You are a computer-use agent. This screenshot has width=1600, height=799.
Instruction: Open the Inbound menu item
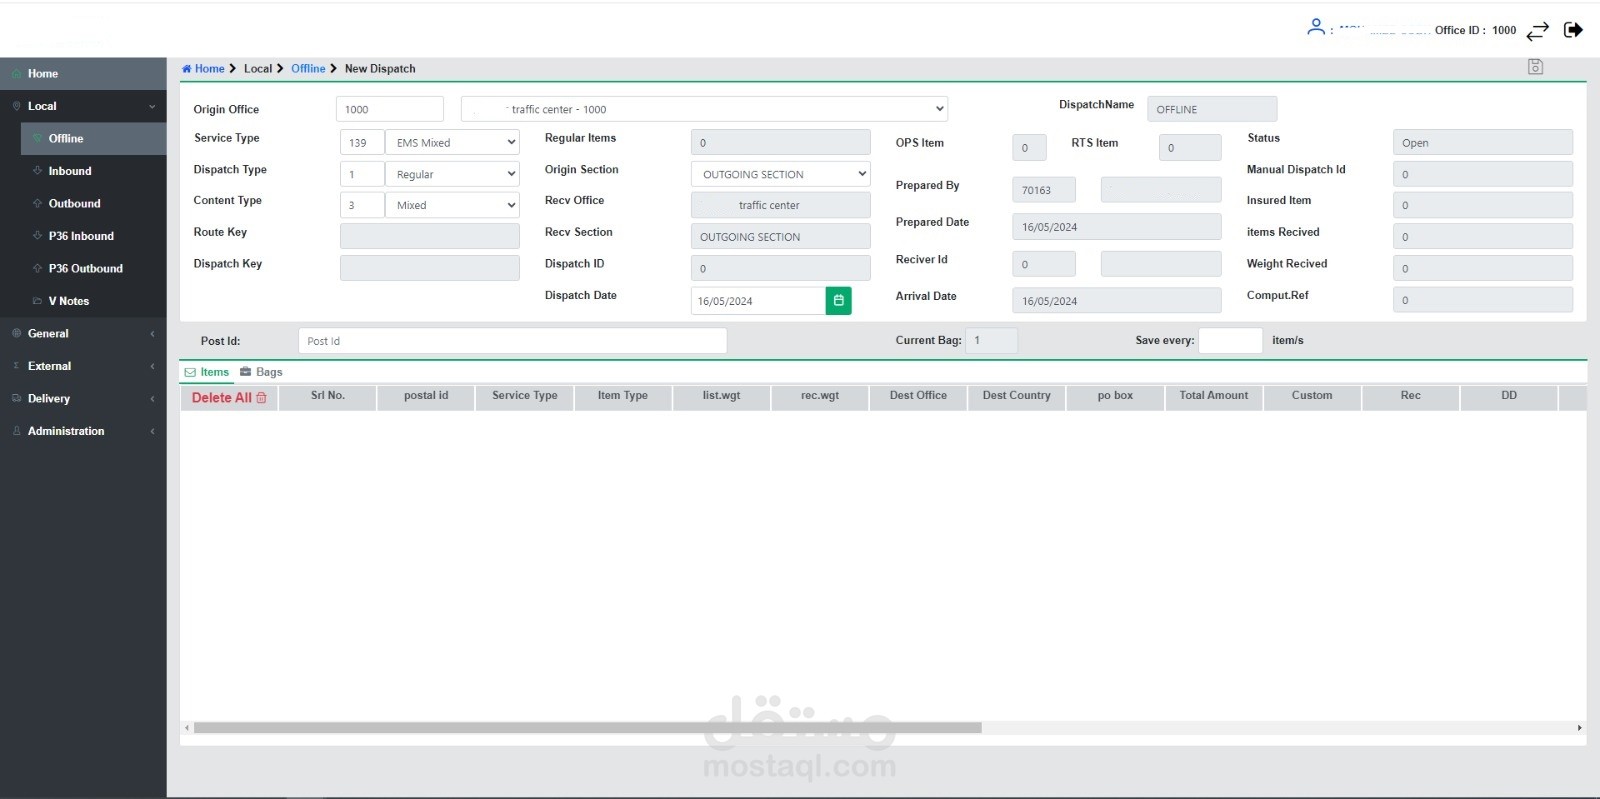[93, 171]
